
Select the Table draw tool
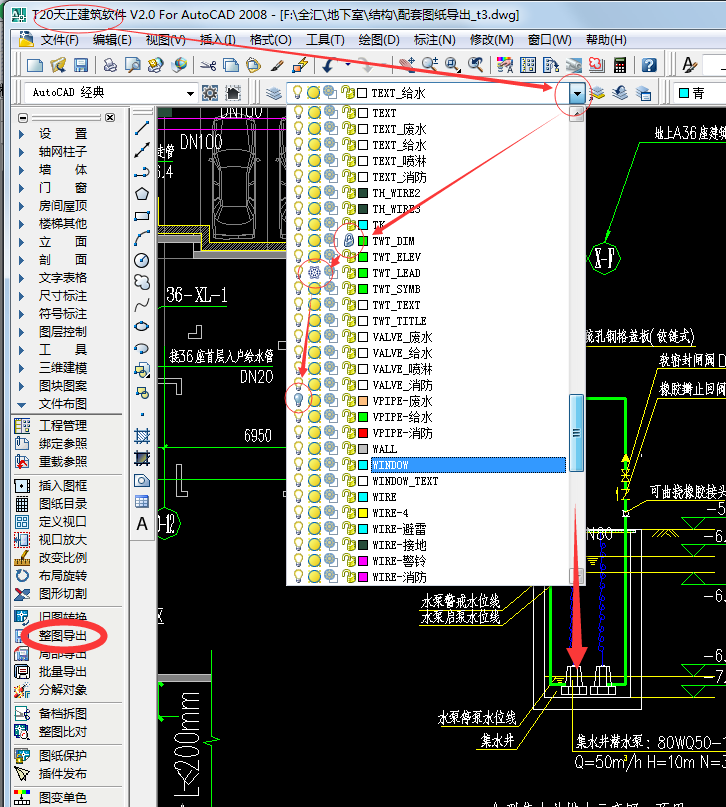142,501
